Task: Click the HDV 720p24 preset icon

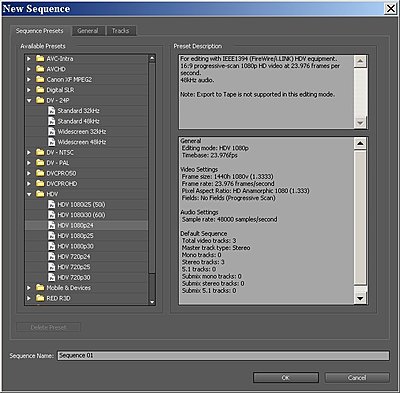Action: (x=51, y=256)
